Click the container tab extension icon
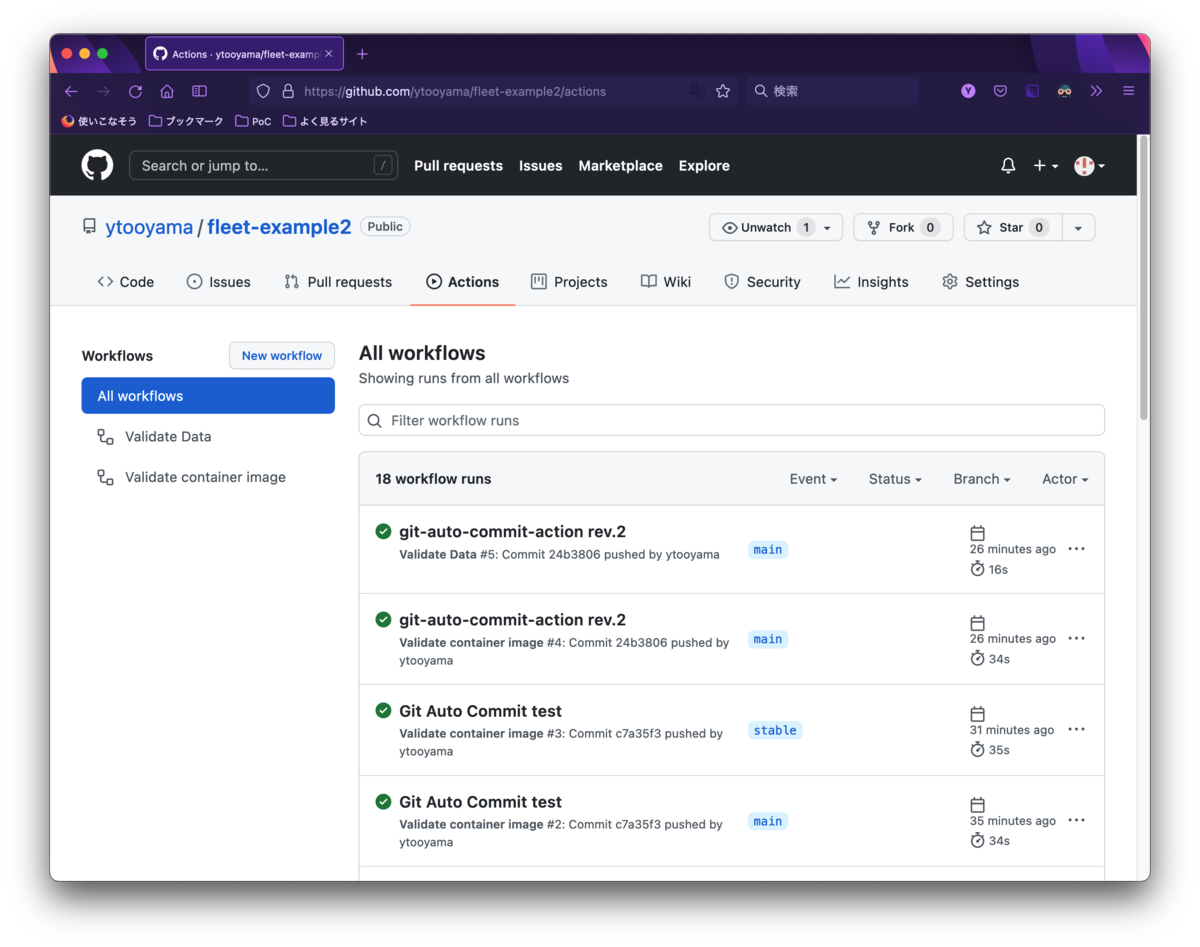This screenshot has height=947, width=1200. click(x=1032, y=91)
